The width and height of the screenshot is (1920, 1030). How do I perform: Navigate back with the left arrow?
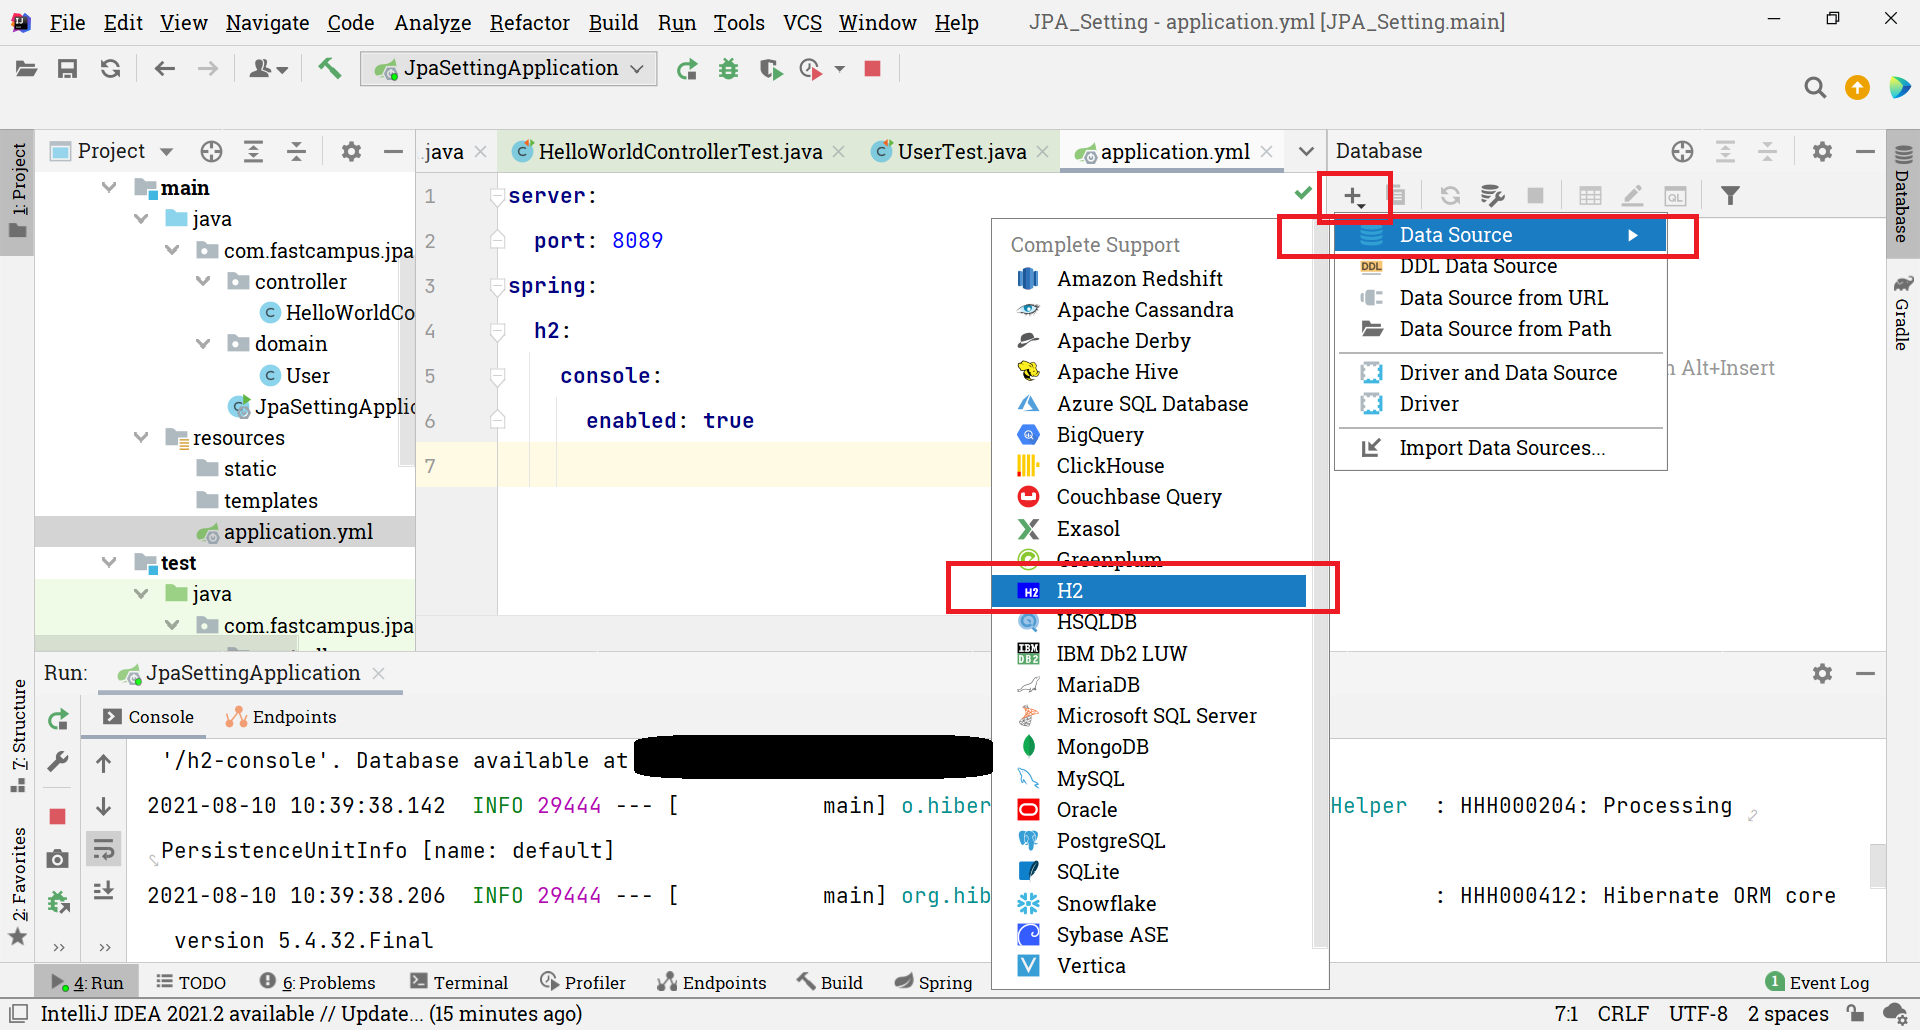(165, 69)
